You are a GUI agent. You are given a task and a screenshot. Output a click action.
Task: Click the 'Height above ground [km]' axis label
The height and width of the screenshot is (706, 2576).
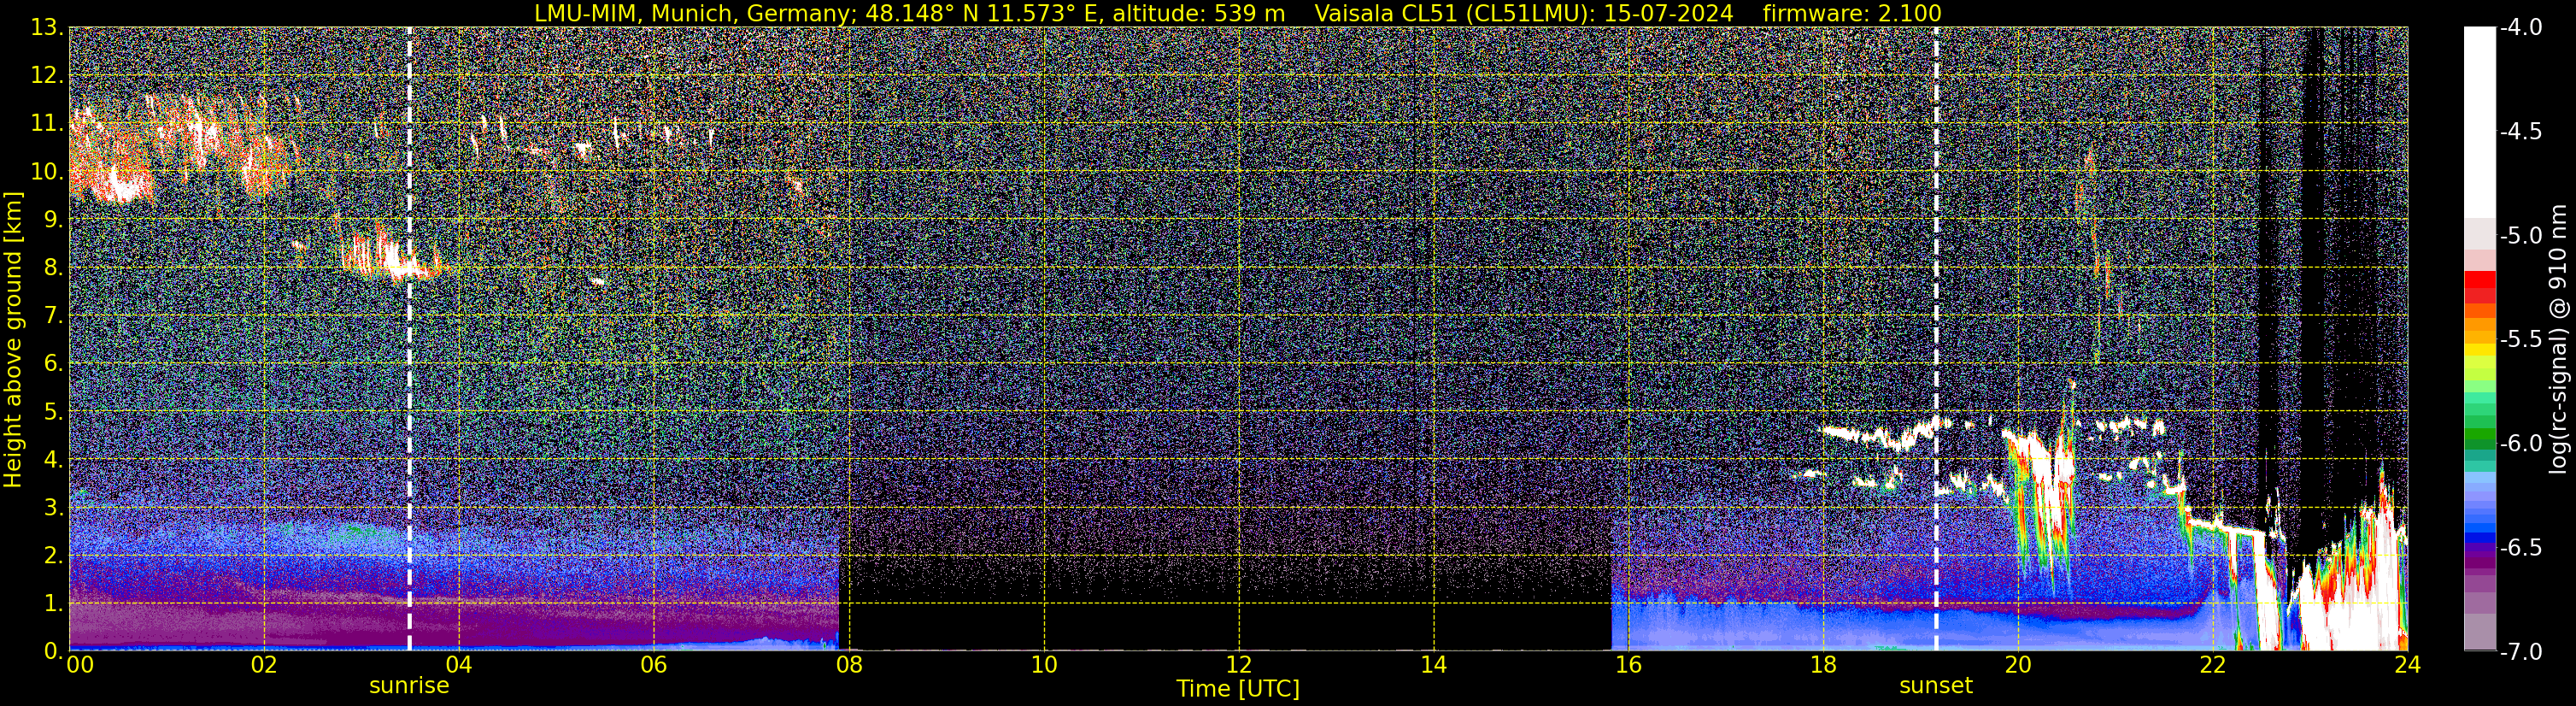click(x=13, y=339)
